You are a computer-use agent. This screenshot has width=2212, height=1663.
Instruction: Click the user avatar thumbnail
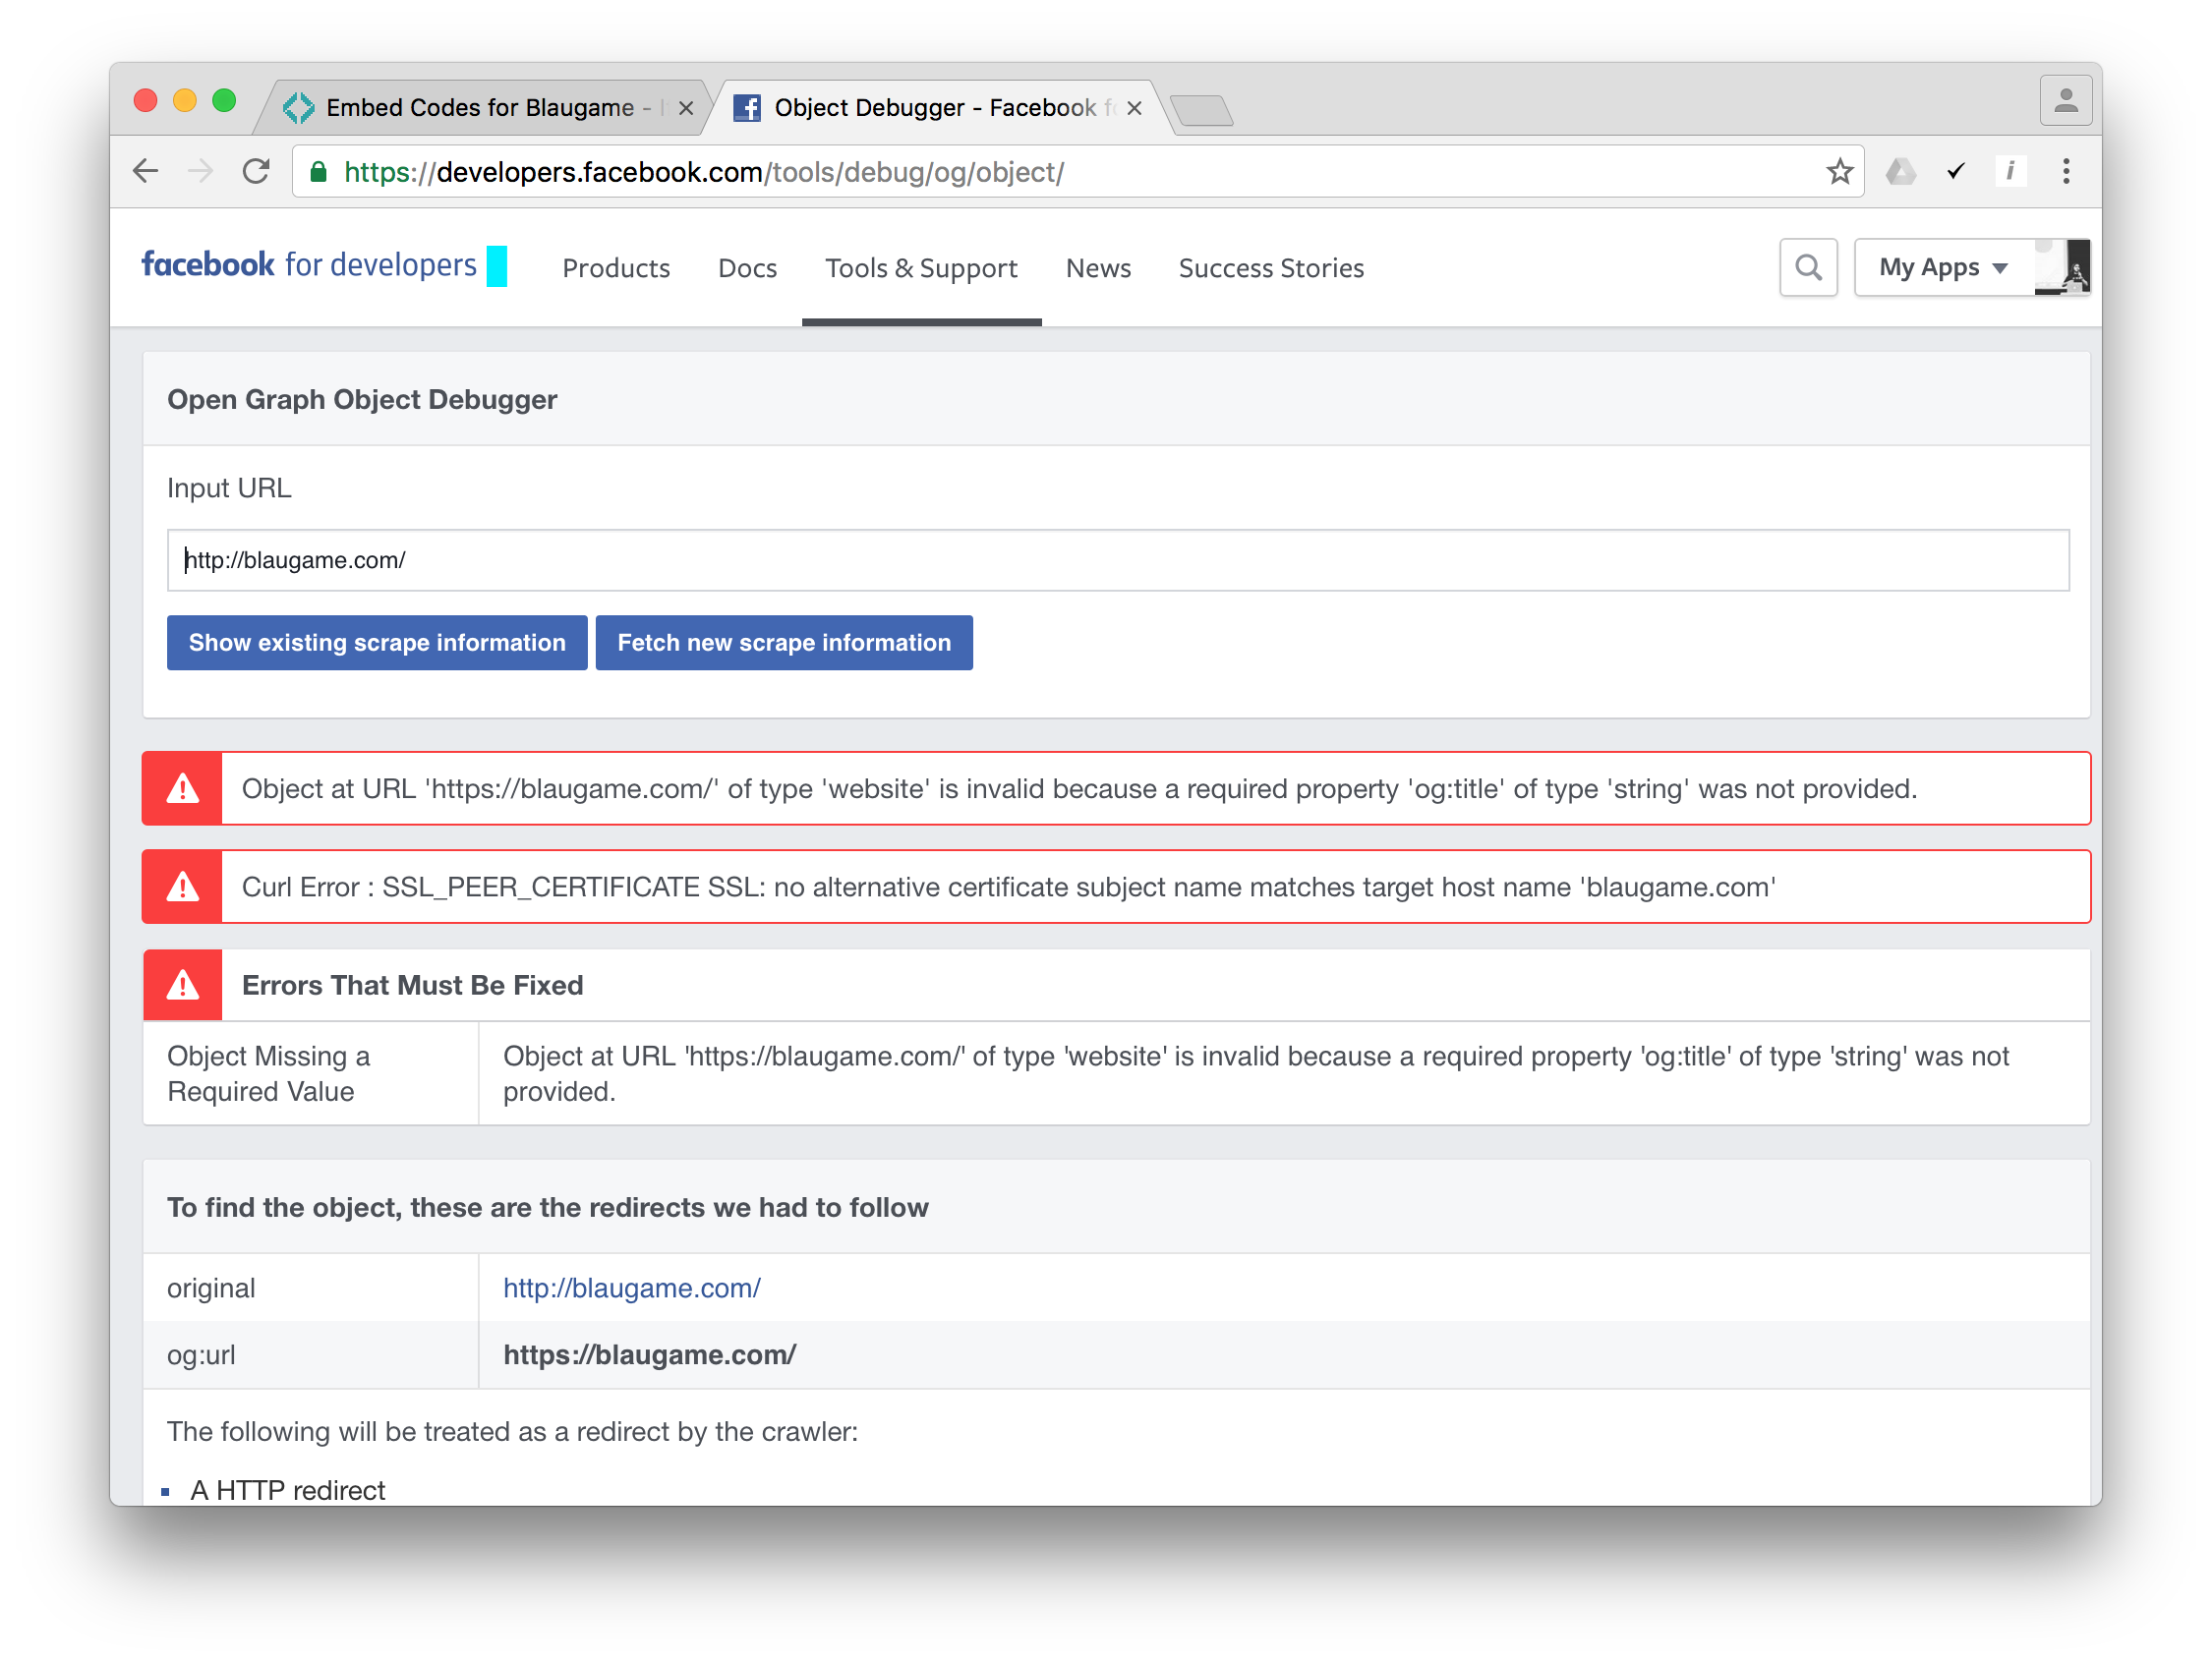click(x=2061, y=267)
